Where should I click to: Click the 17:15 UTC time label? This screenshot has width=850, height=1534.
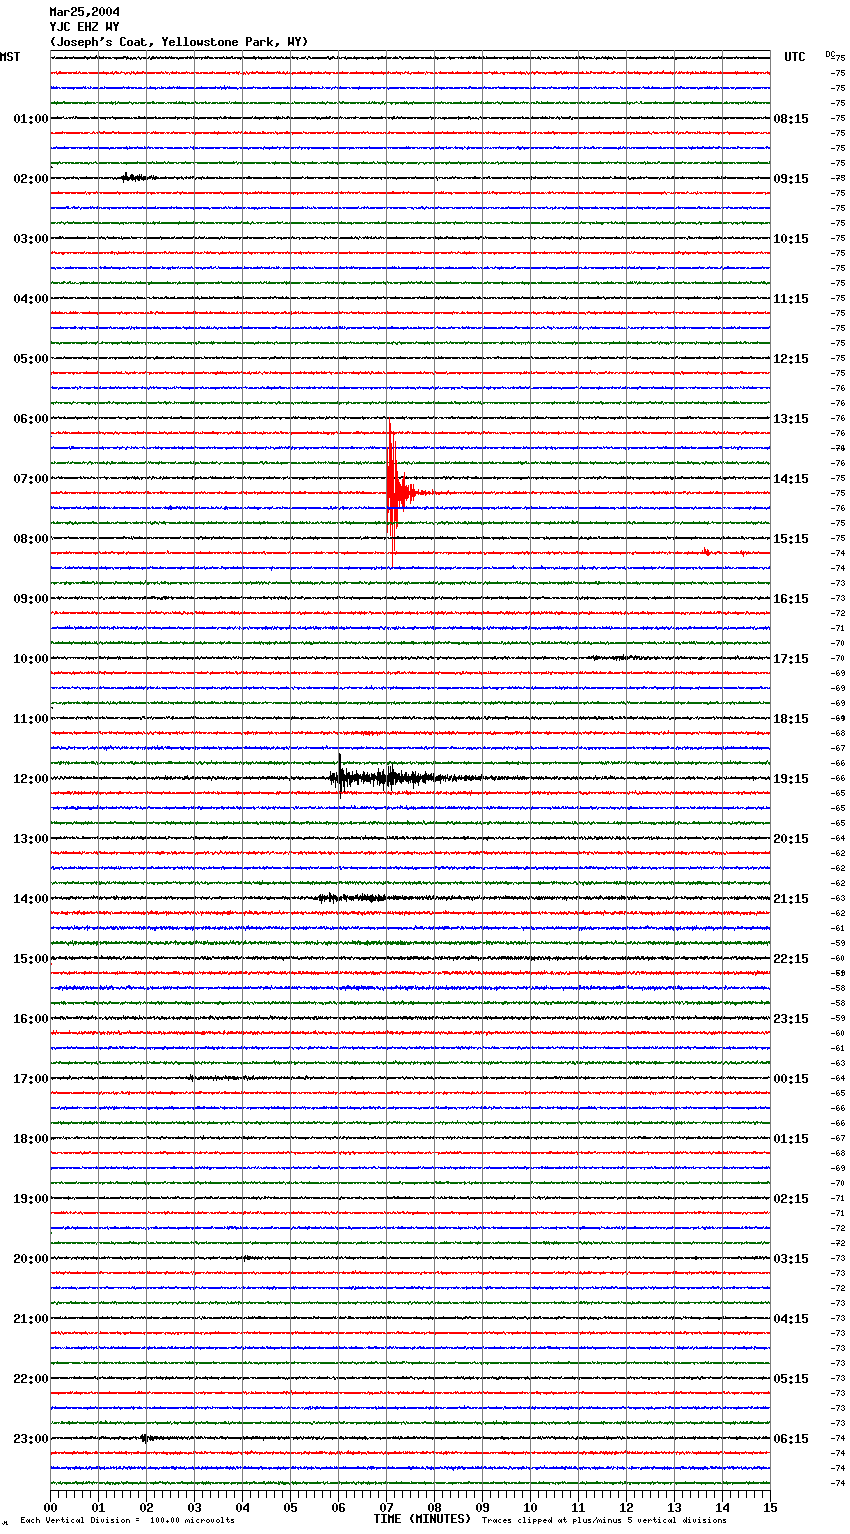[x=791, y=659]
